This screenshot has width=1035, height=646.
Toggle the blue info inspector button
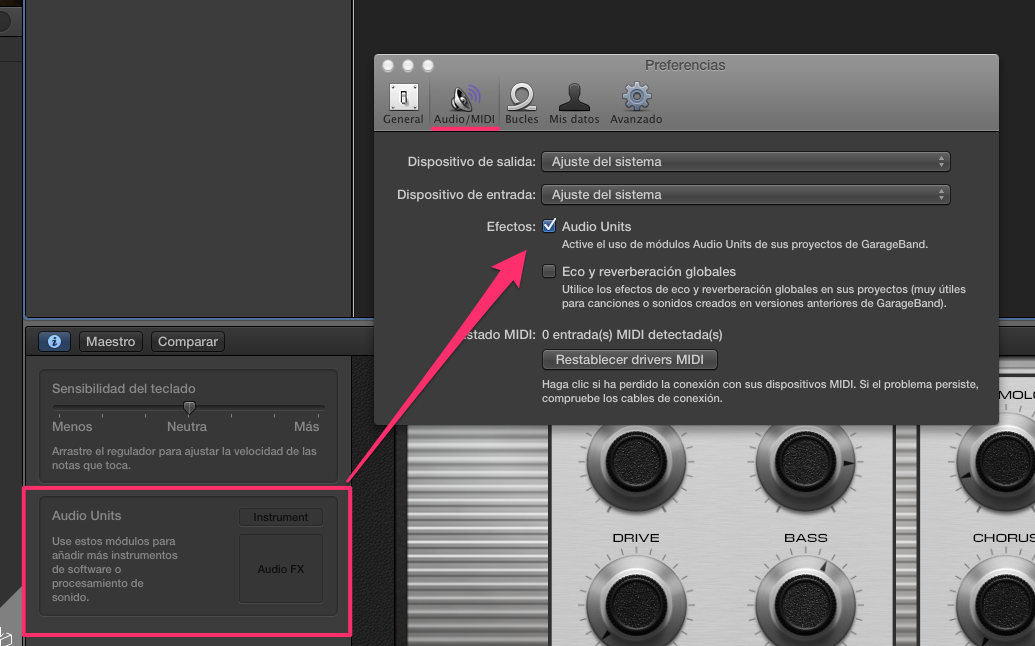click(x=54, y=341)
